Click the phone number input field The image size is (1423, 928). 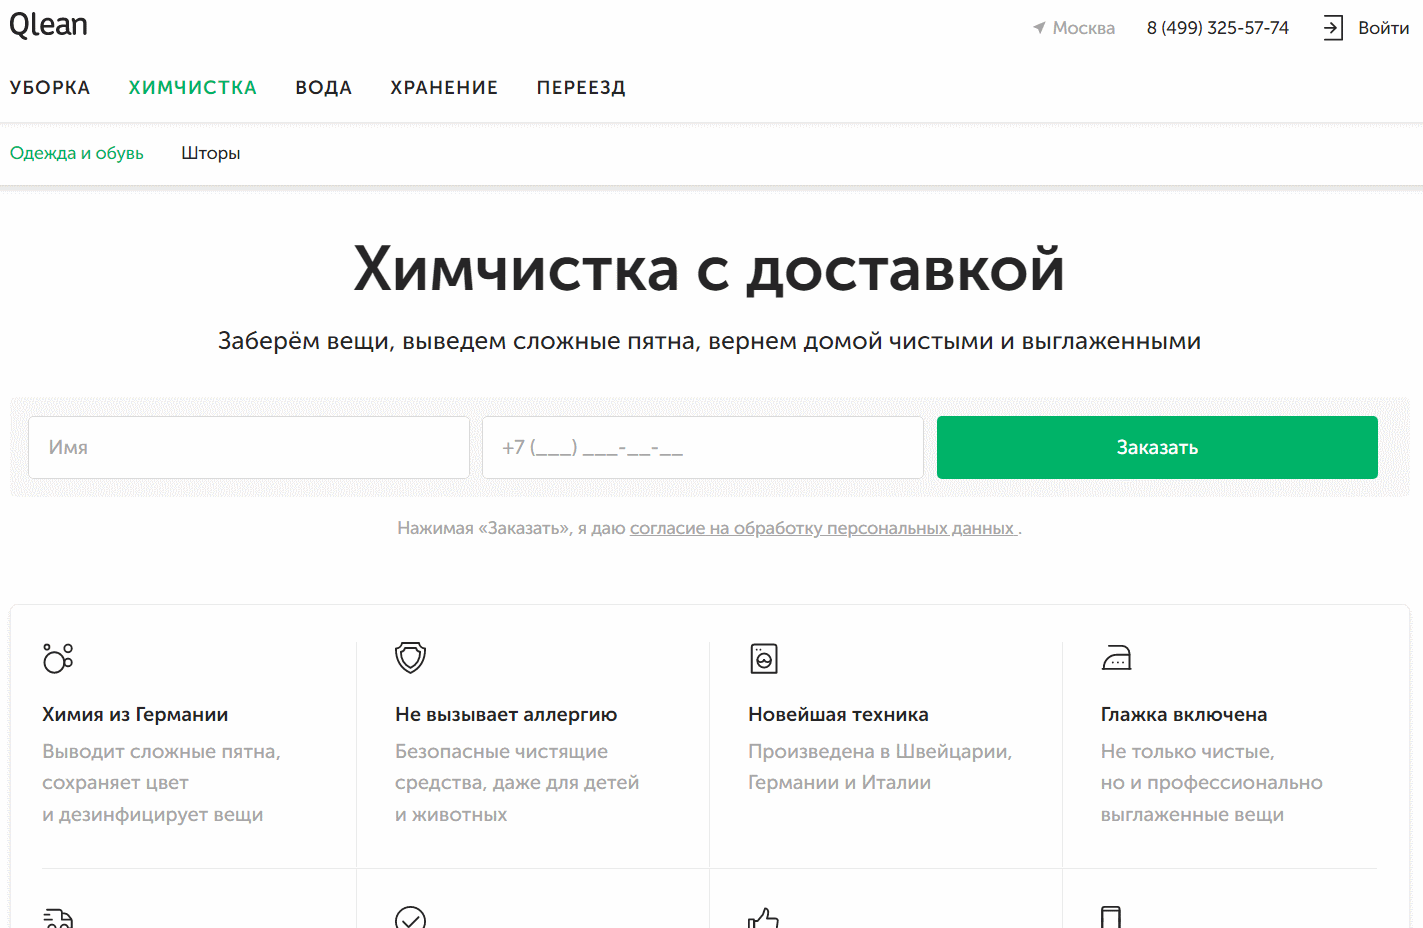point(702,448)
